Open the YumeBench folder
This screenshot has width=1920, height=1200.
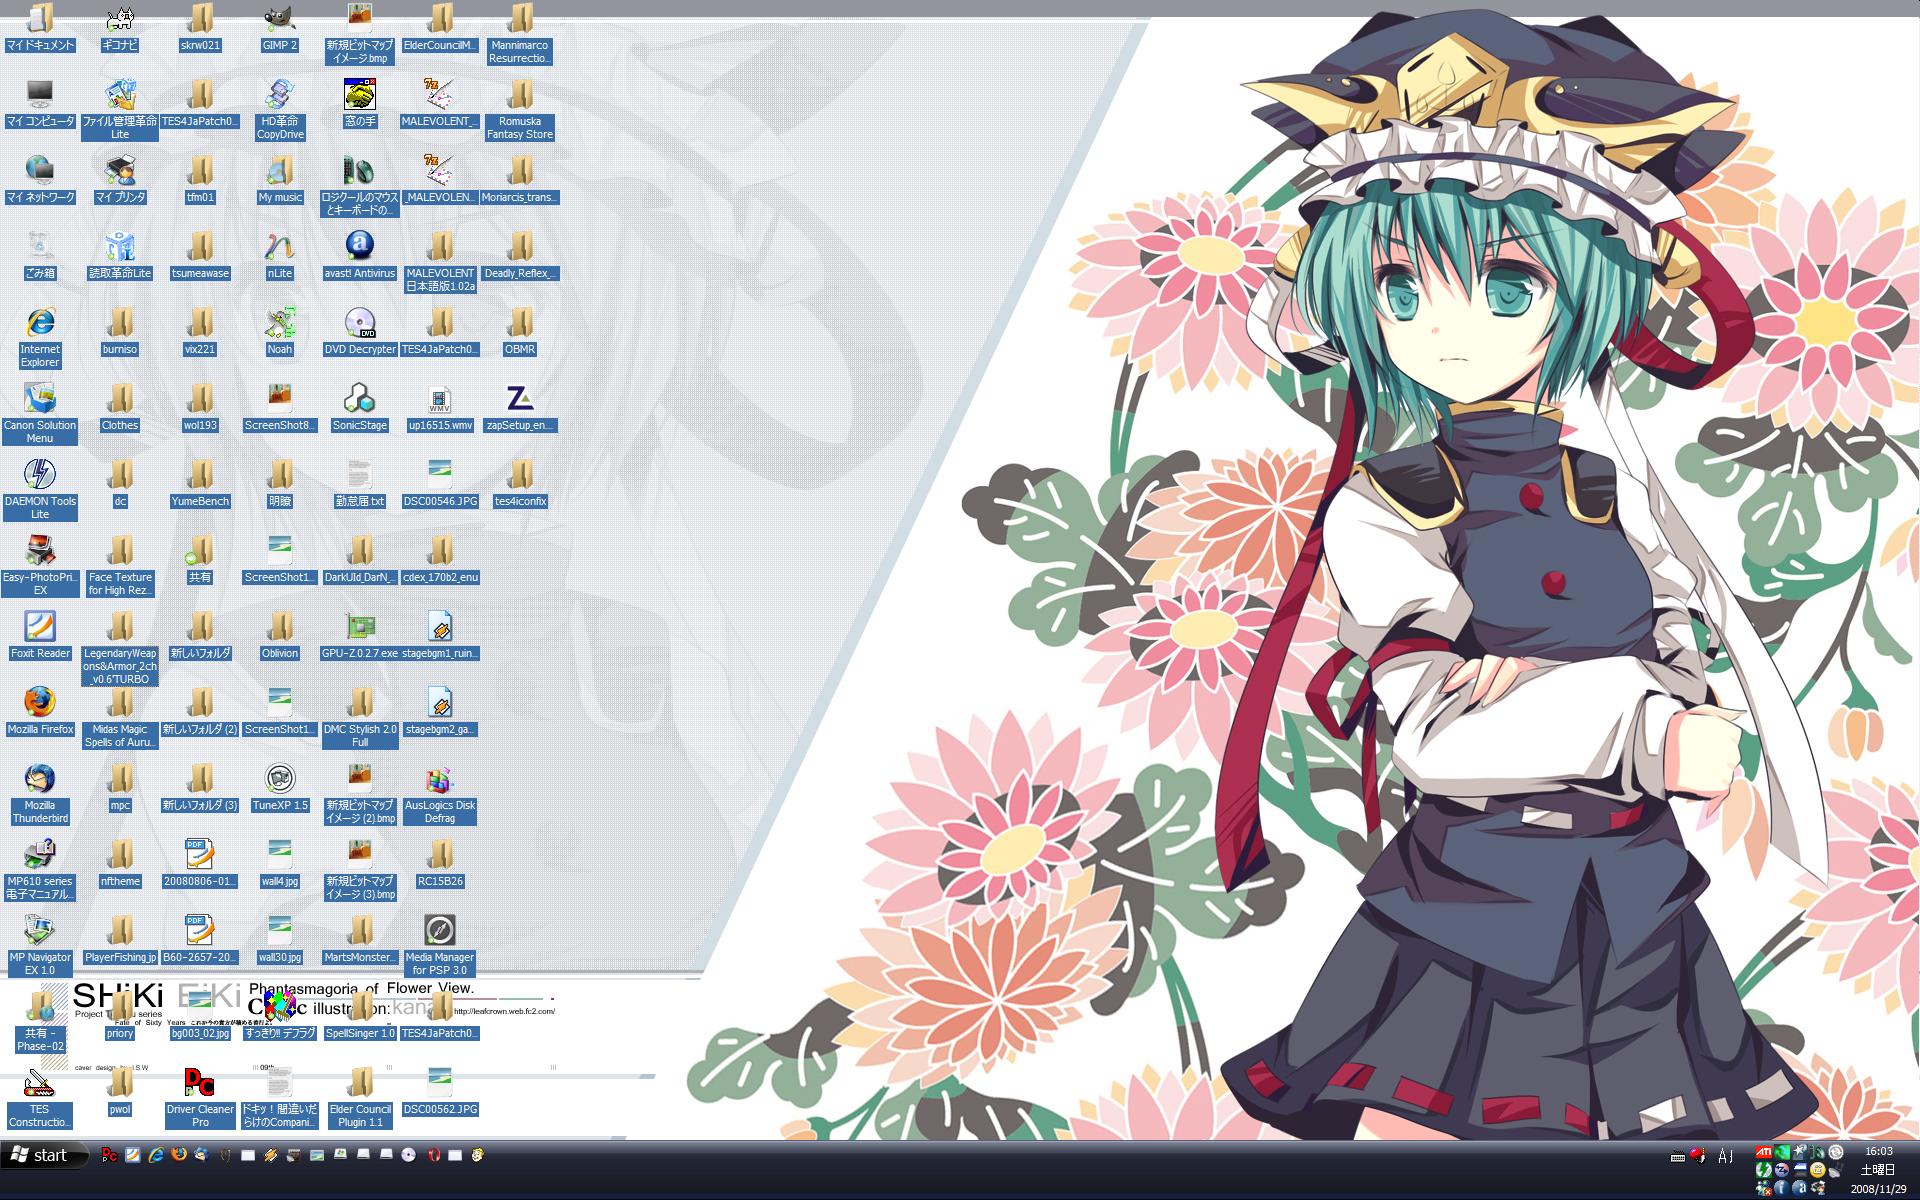(x=200, y=483)
